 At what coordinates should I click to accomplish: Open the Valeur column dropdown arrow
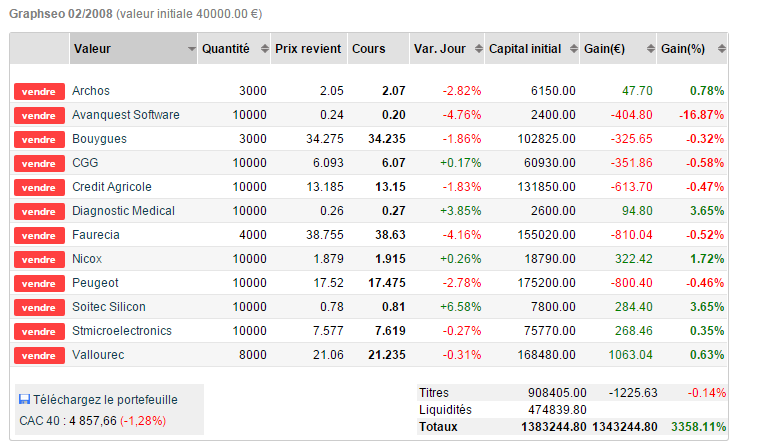[191, 48]
